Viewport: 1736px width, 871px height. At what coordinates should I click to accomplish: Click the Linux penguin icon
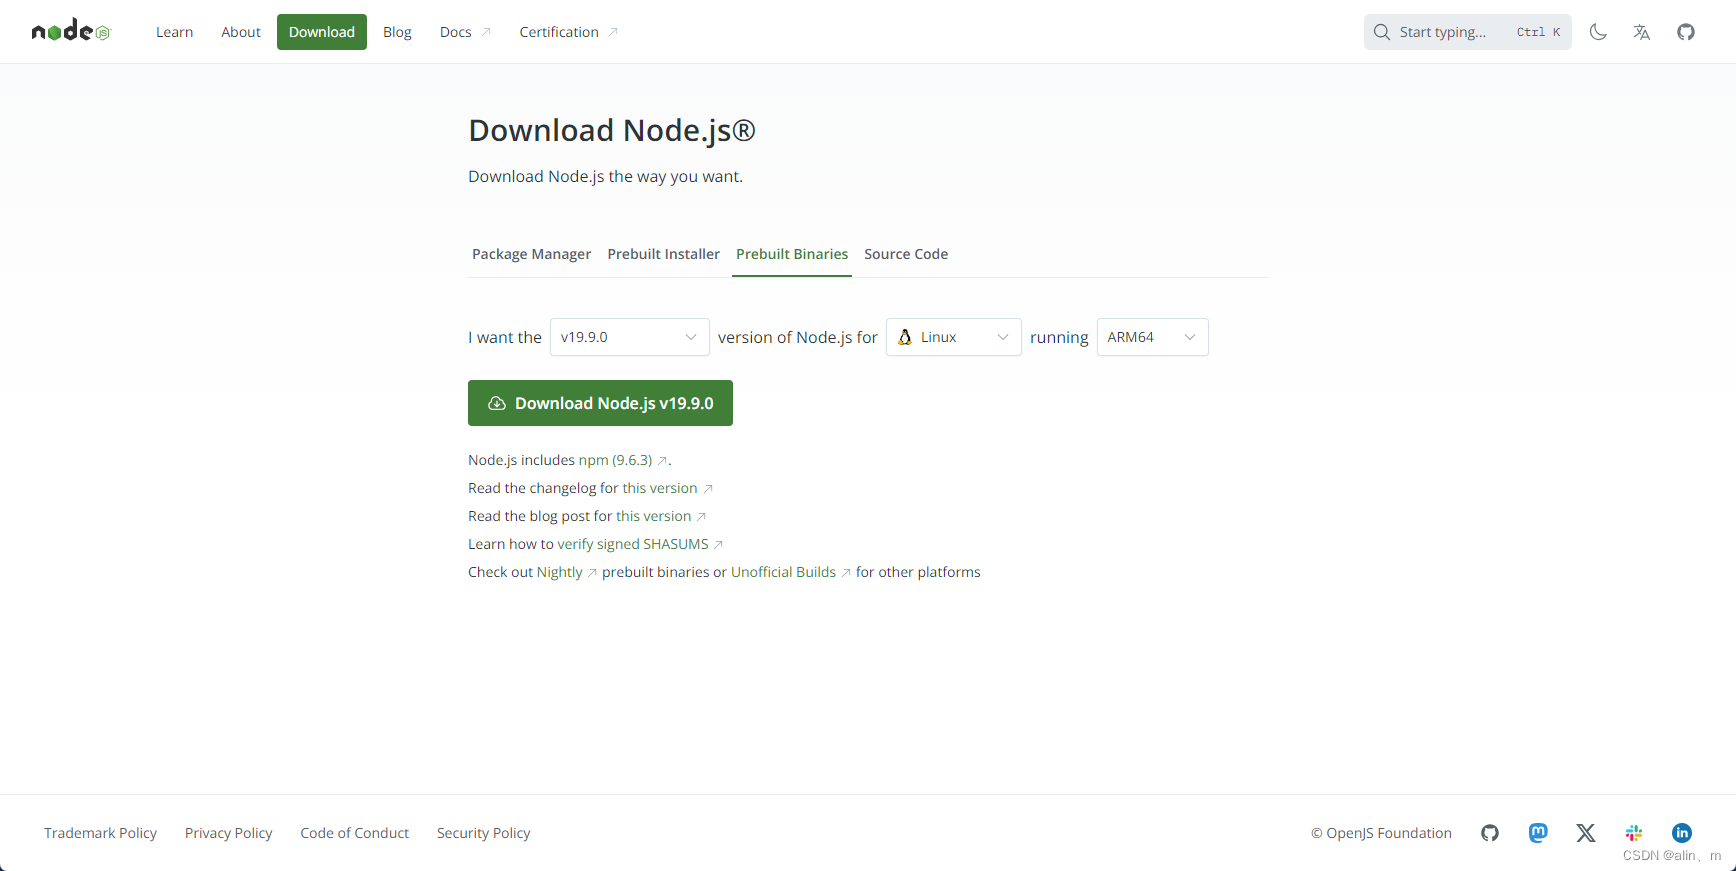[x=905, y=337]
